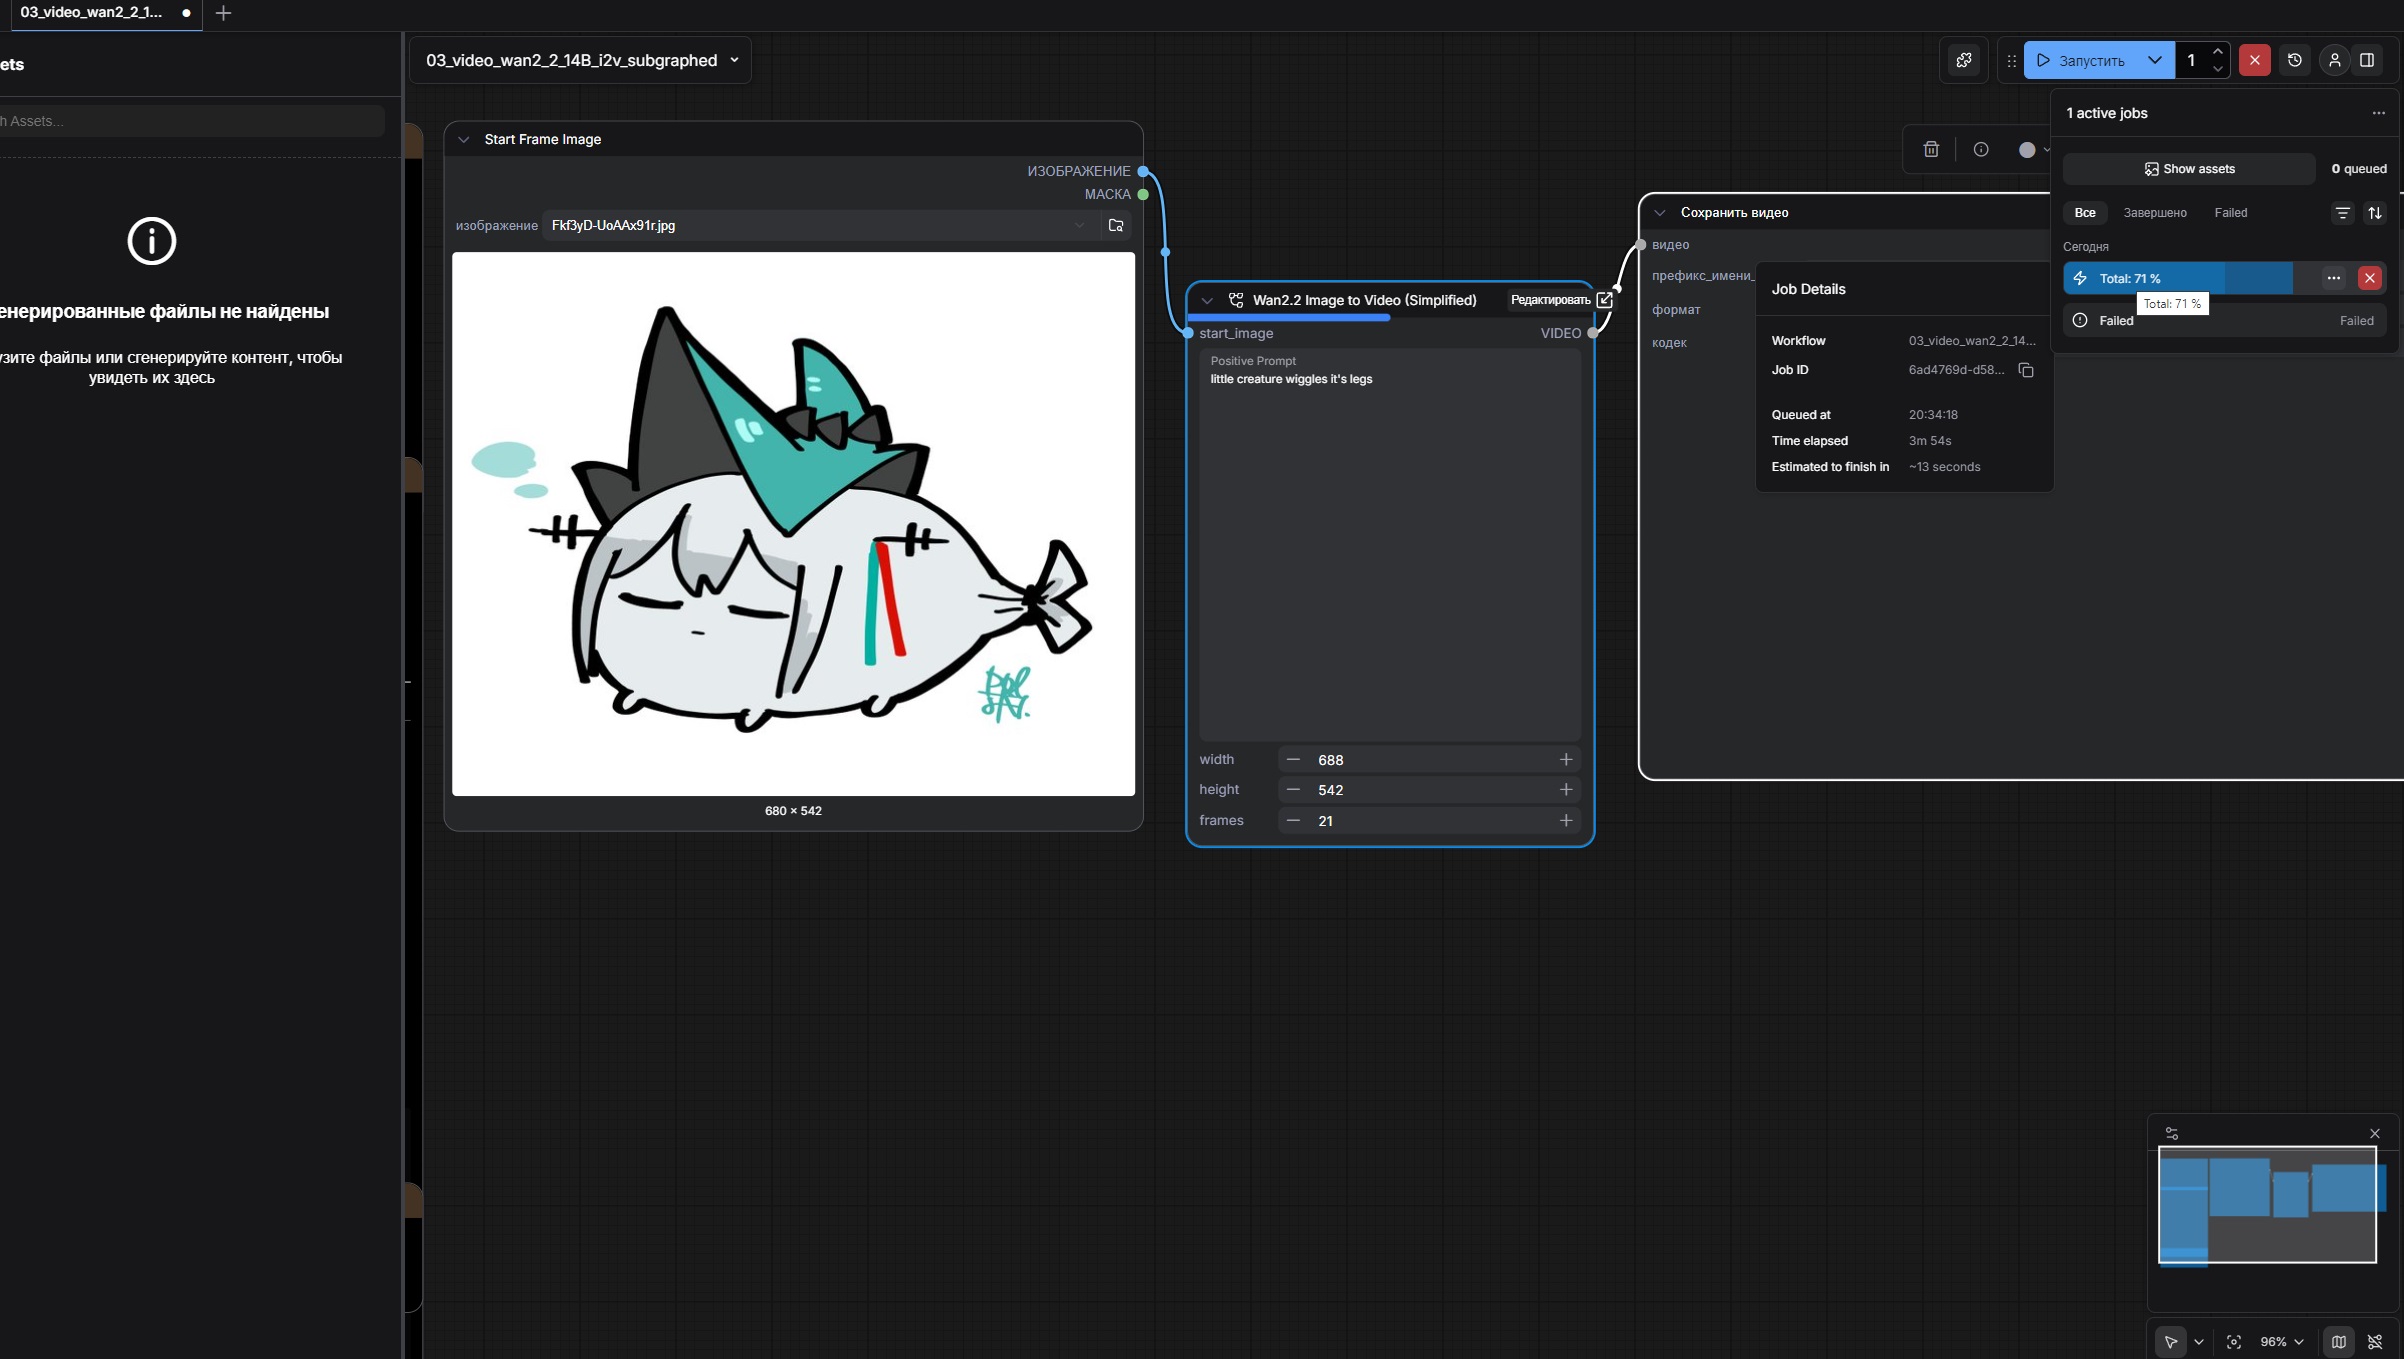Screen dimensions: 2404x1359
Task: Open the extensions manager puzzle icon
Action: pos(1964,60)
